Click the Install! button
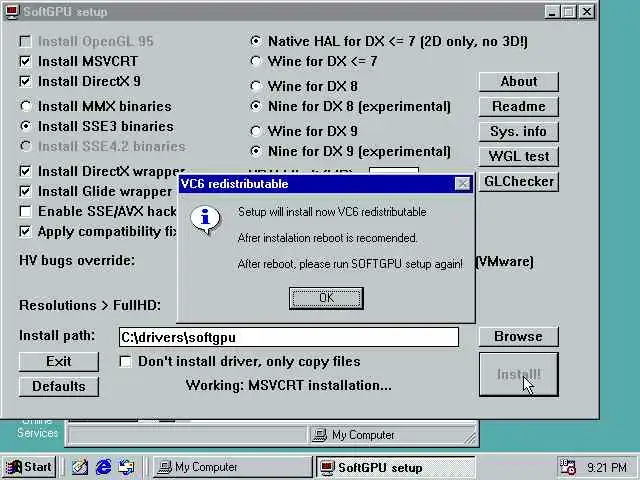The height and width of the screenshot is (480, 640). point(518,374)
